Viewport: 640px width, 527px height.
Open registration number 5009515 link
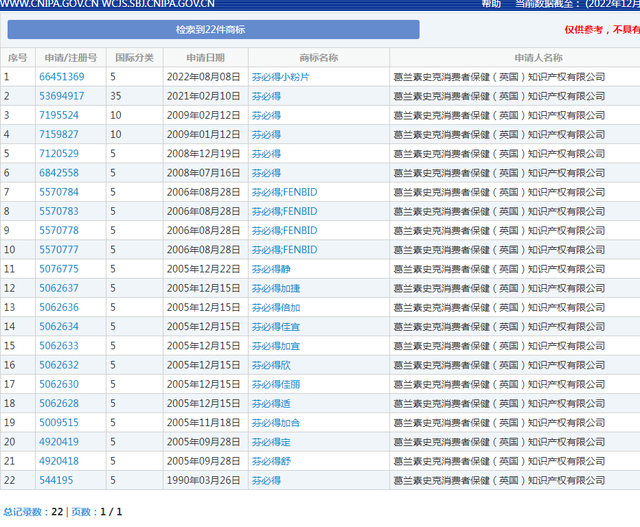click(59, 422)
